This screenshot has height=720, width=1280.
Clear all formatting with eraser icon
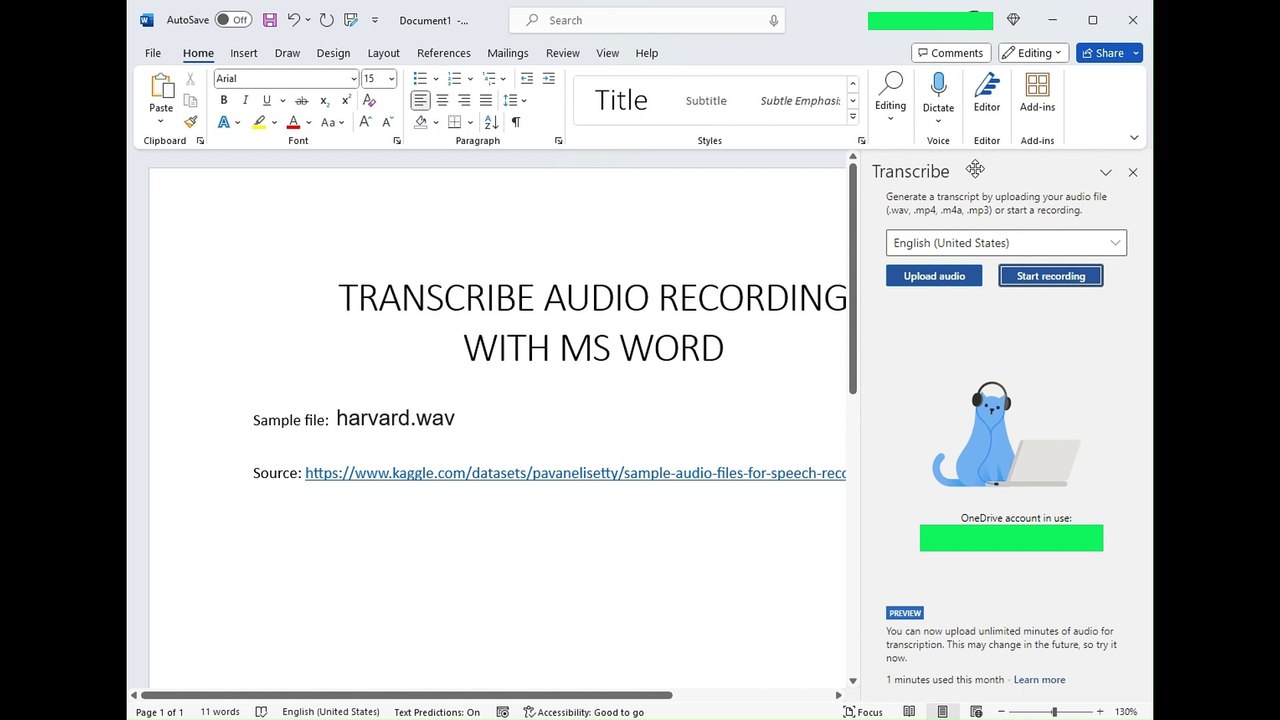(x=369, y=100)
